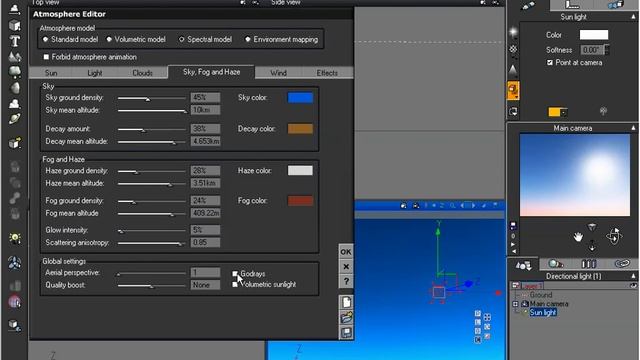The width and height of the screenshot is (640, 360).
Task: Switch to the Effects tab
Action: [327, 73]
